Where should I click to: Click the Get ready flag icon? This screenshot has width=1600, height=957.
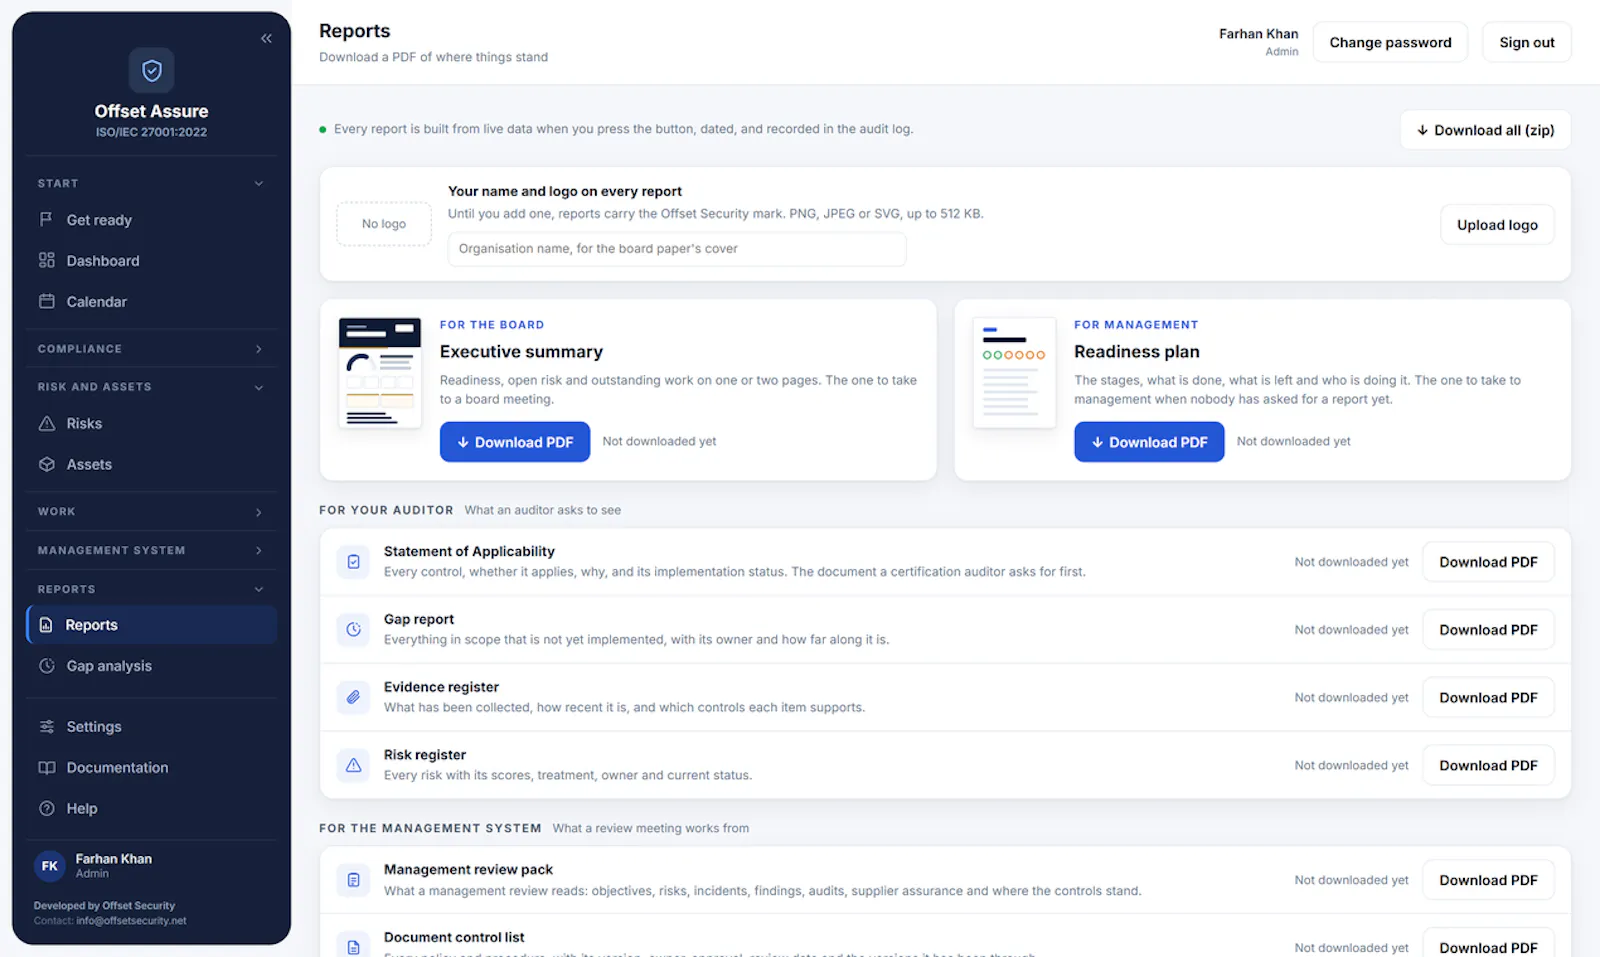coord(46,219)
